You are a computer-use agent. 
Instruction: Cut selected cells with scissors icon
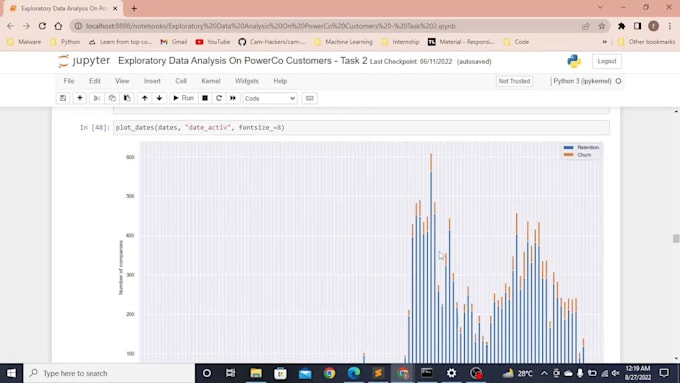pos(97,98)
